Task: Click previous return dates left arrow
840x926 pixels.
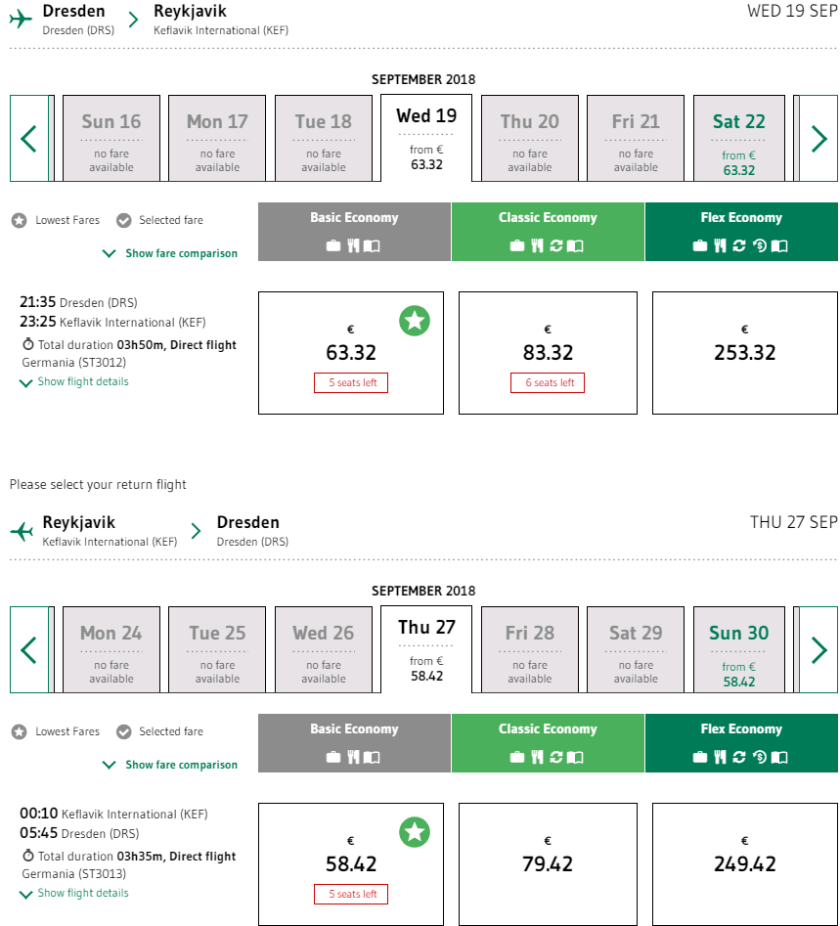Action: point(29,650)
